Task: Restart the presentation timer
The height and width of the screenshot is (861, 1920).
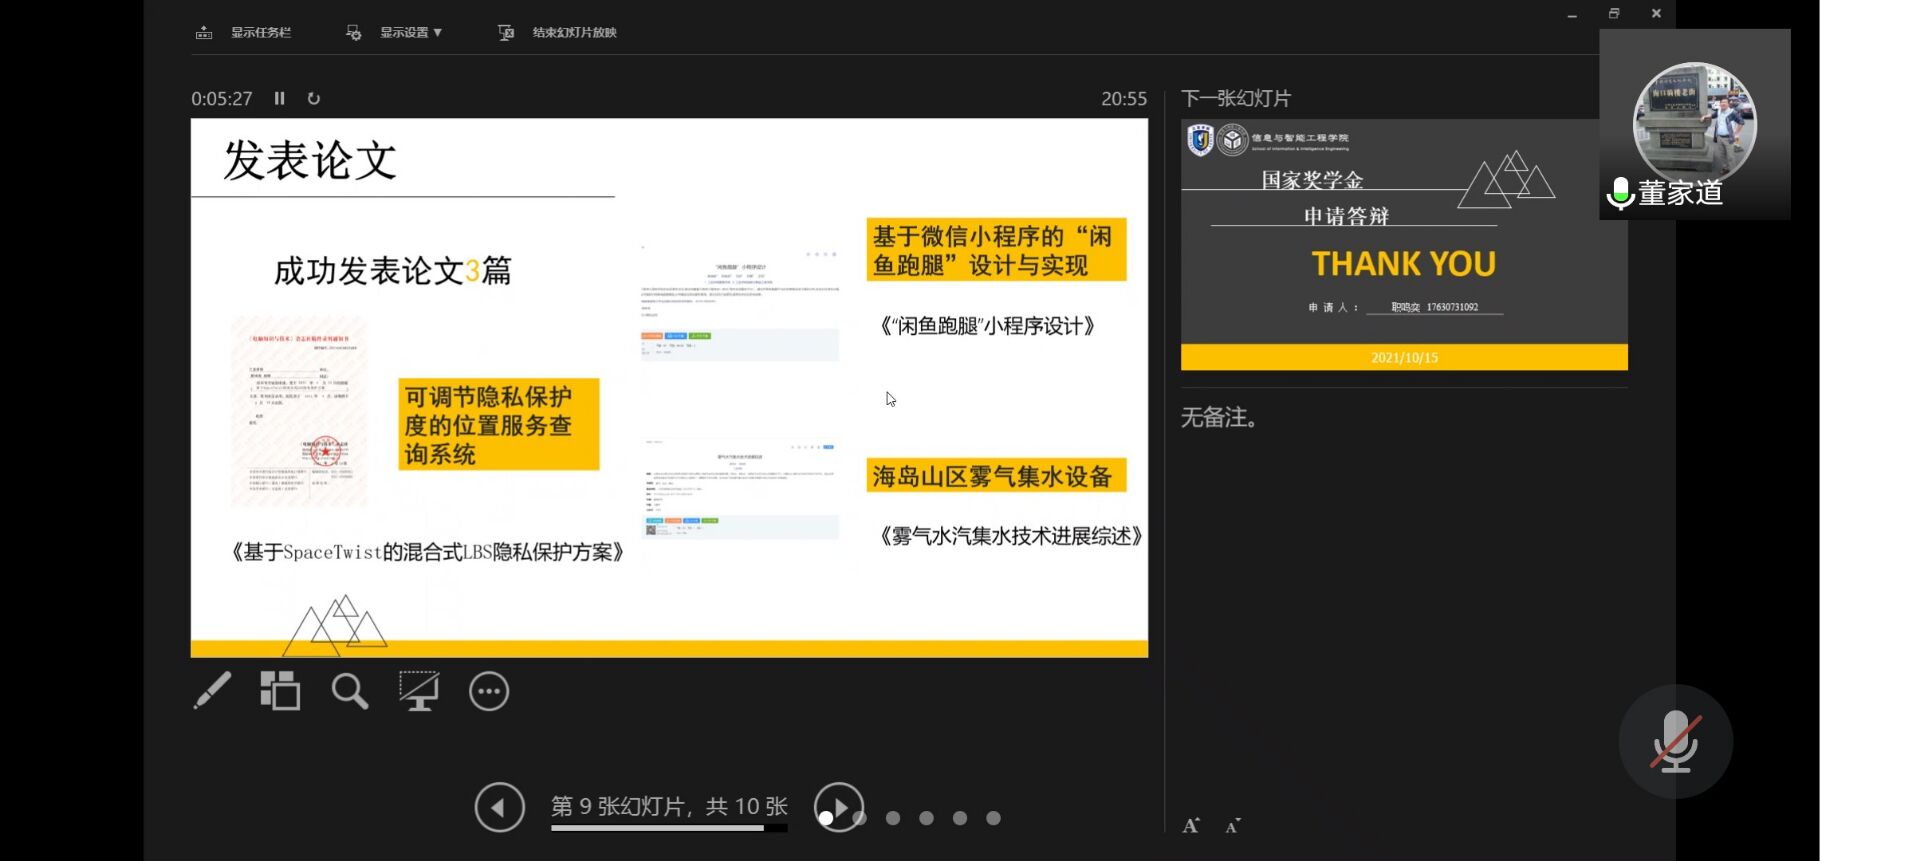Action: pos(314,98)
